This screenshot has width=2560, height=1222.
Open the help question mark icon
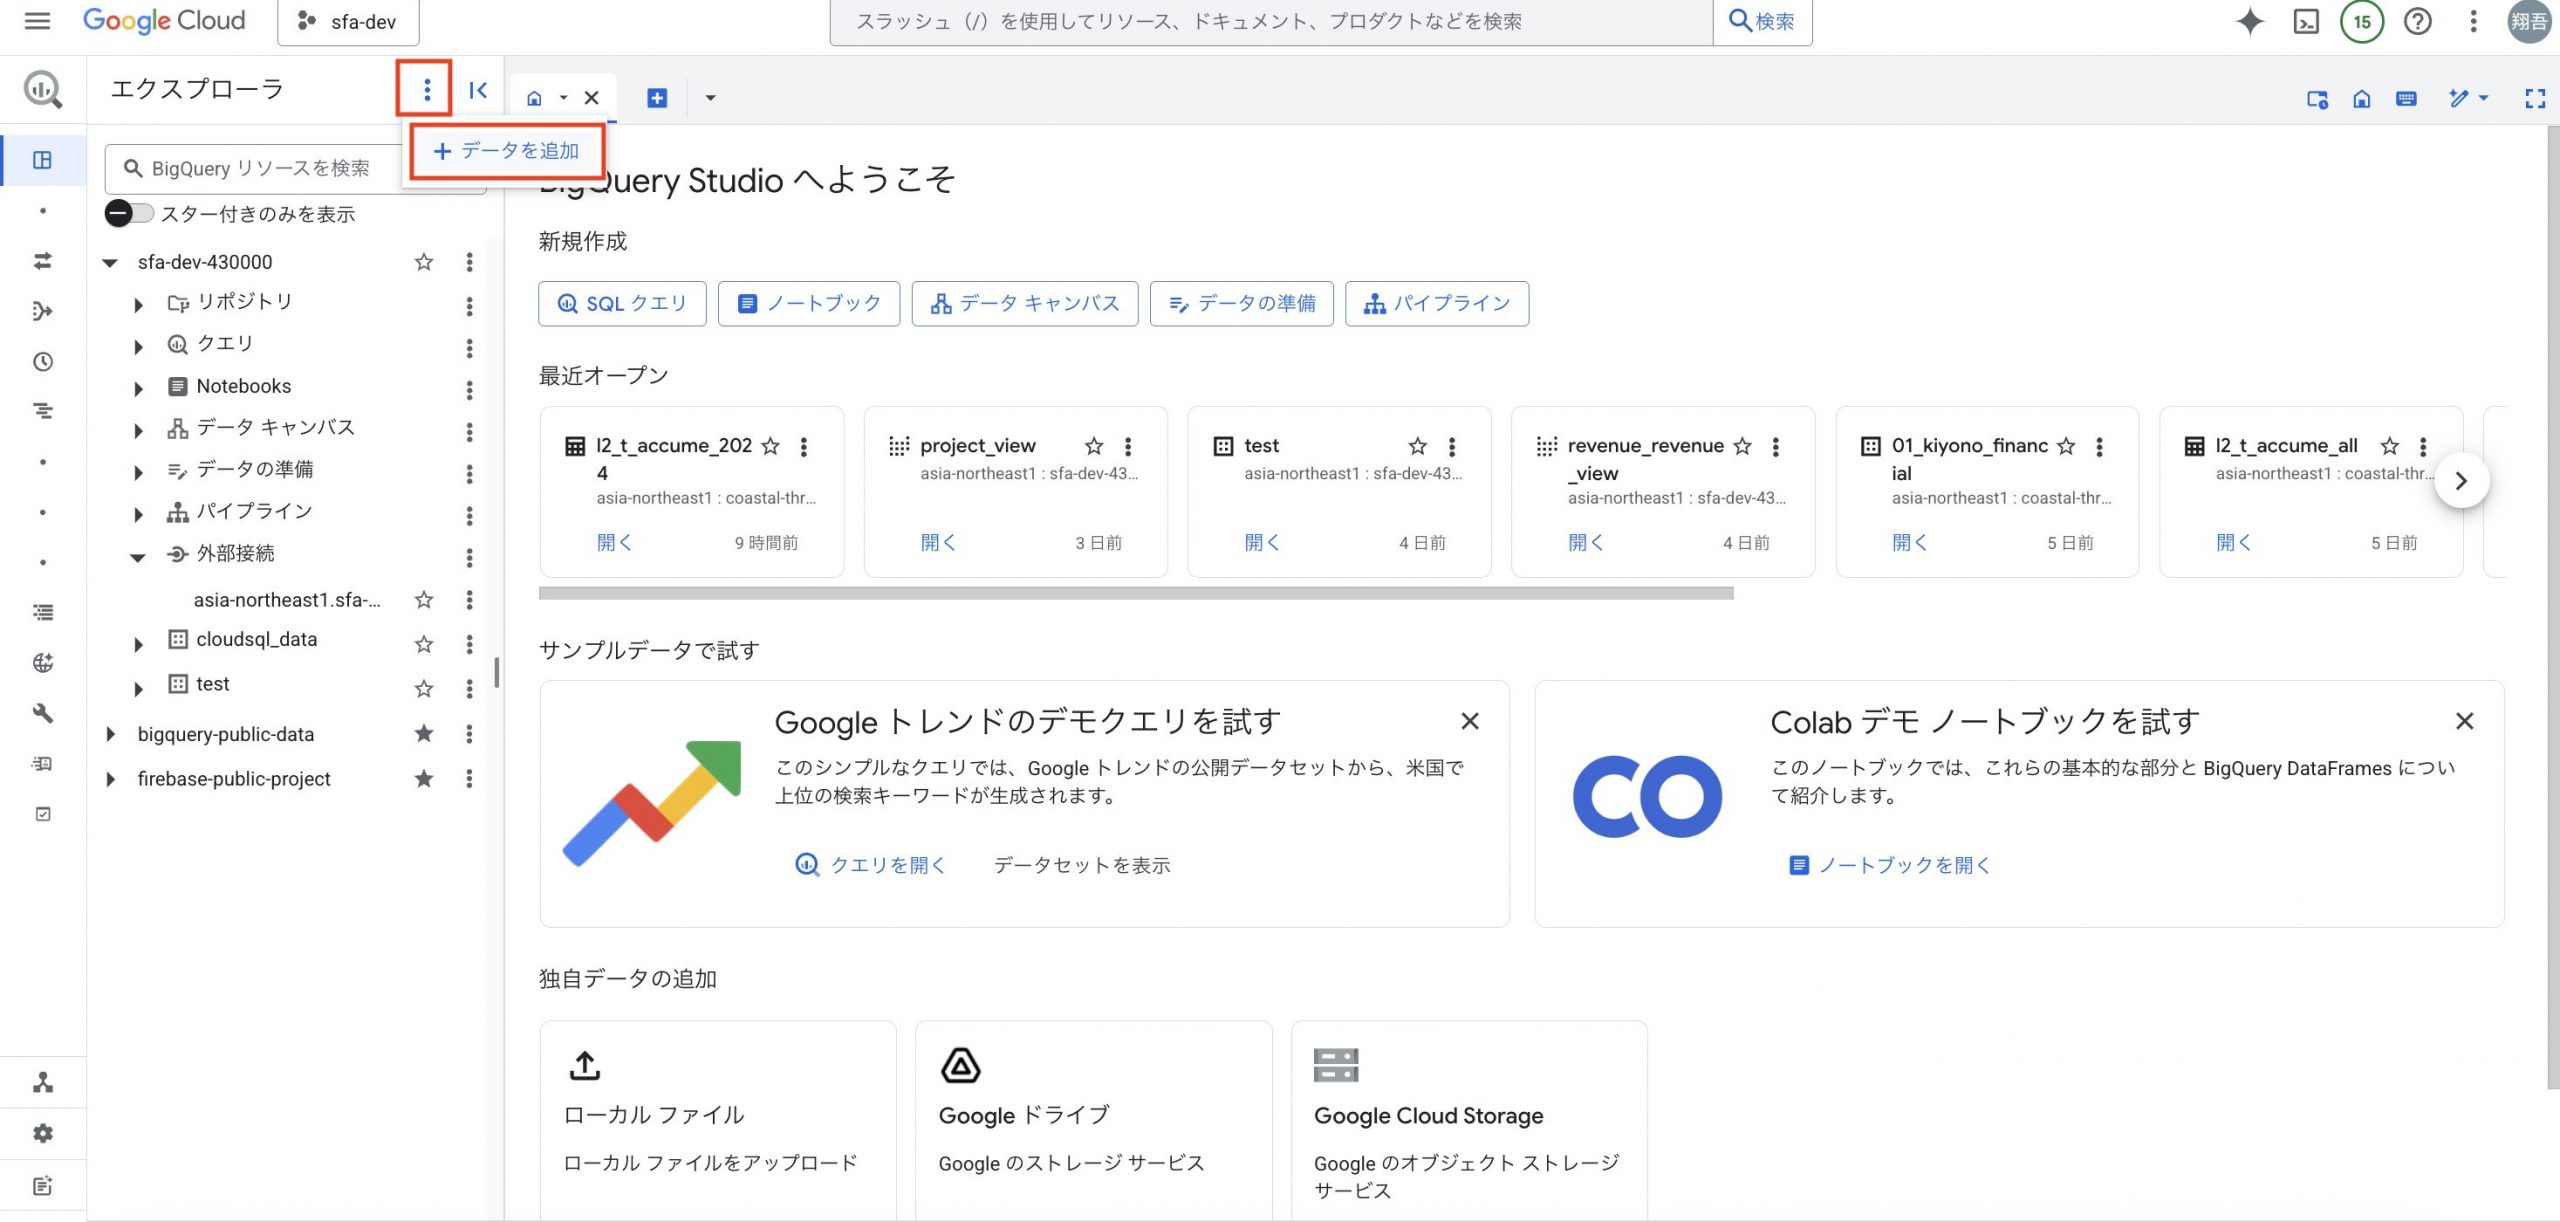point(2418,21)
